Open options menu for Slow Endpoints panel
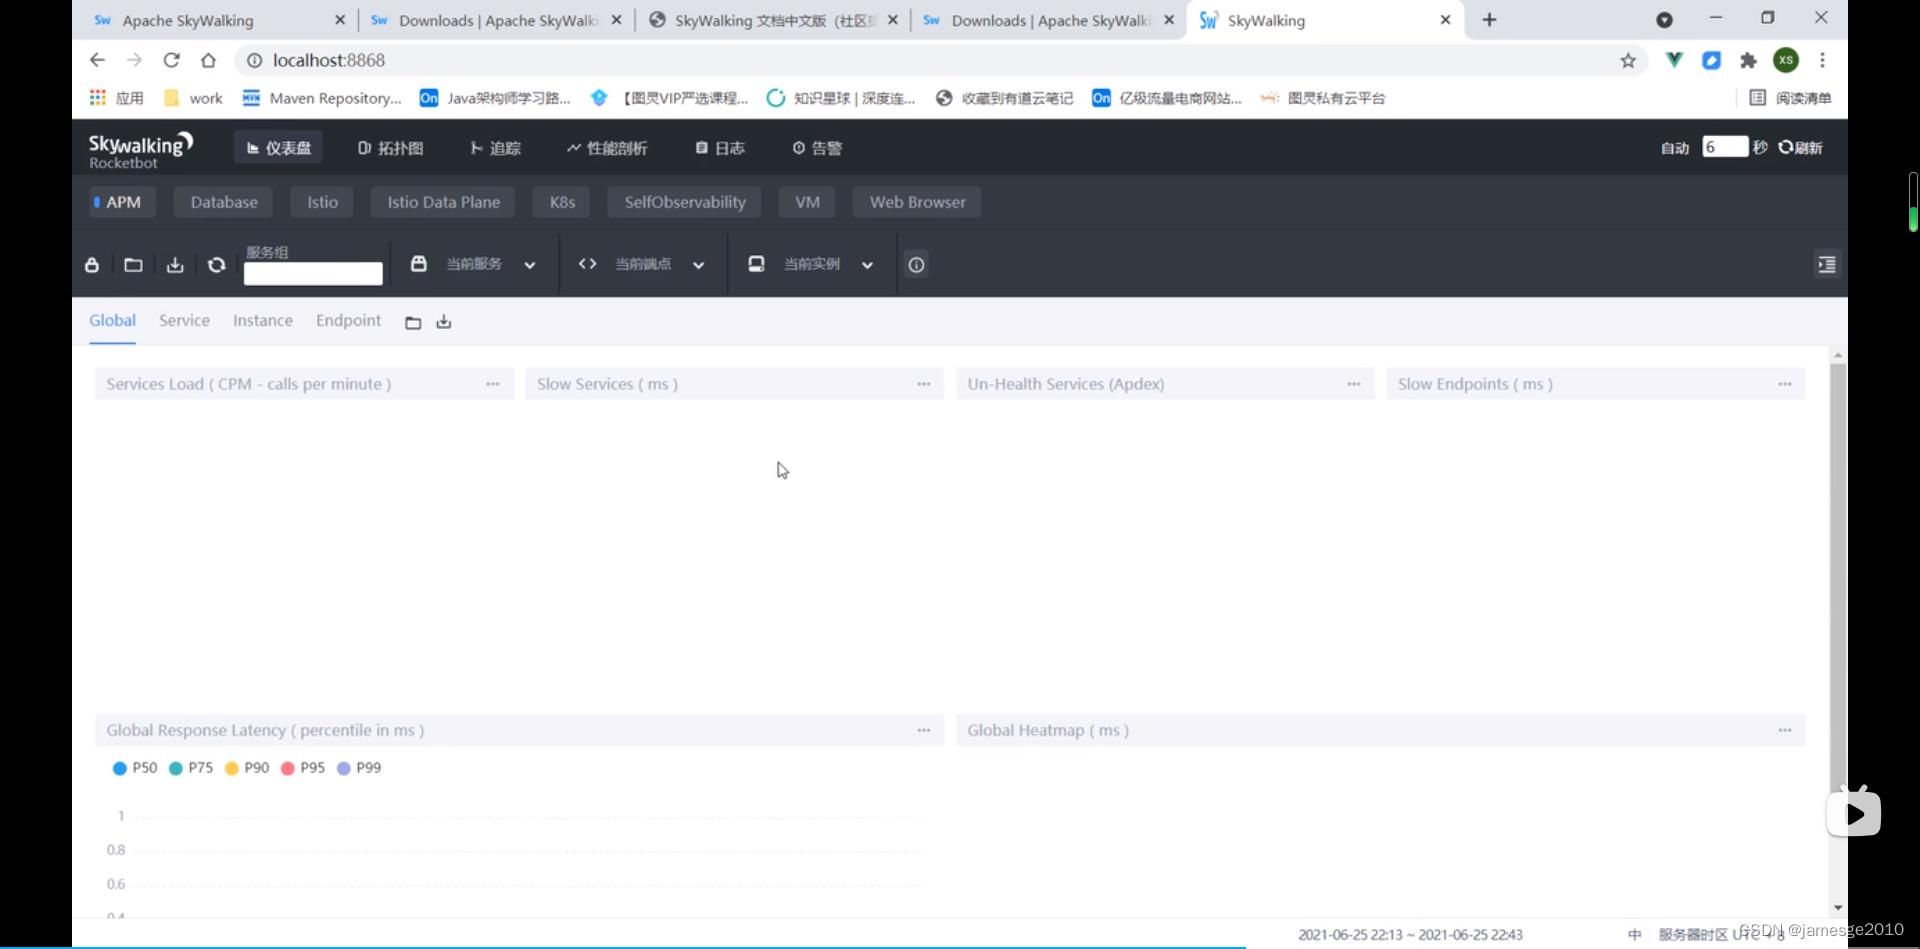Image resolution: width=1920 pixels, height=949 pixels. point(1785,384)
